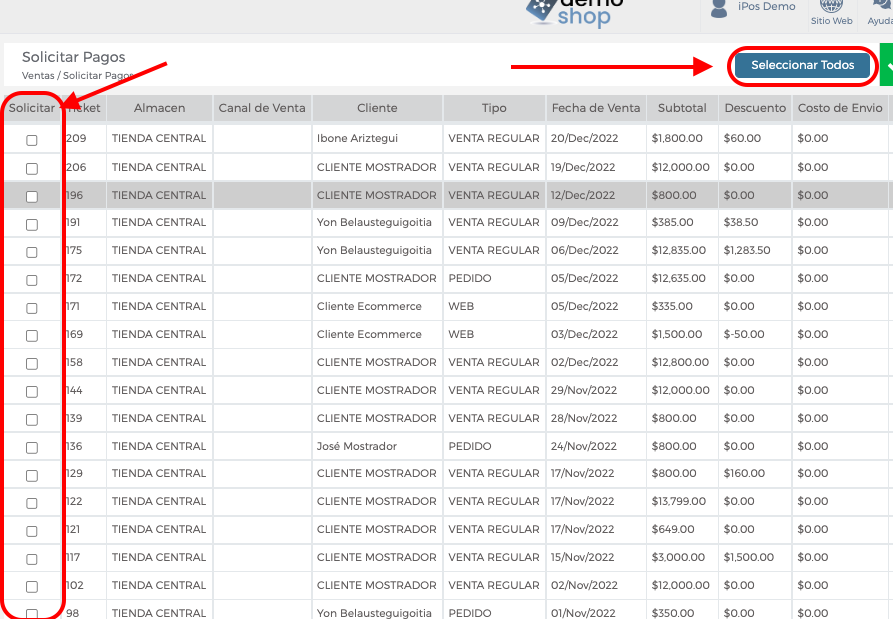Click the Solicitar Pagos page title

73,57
